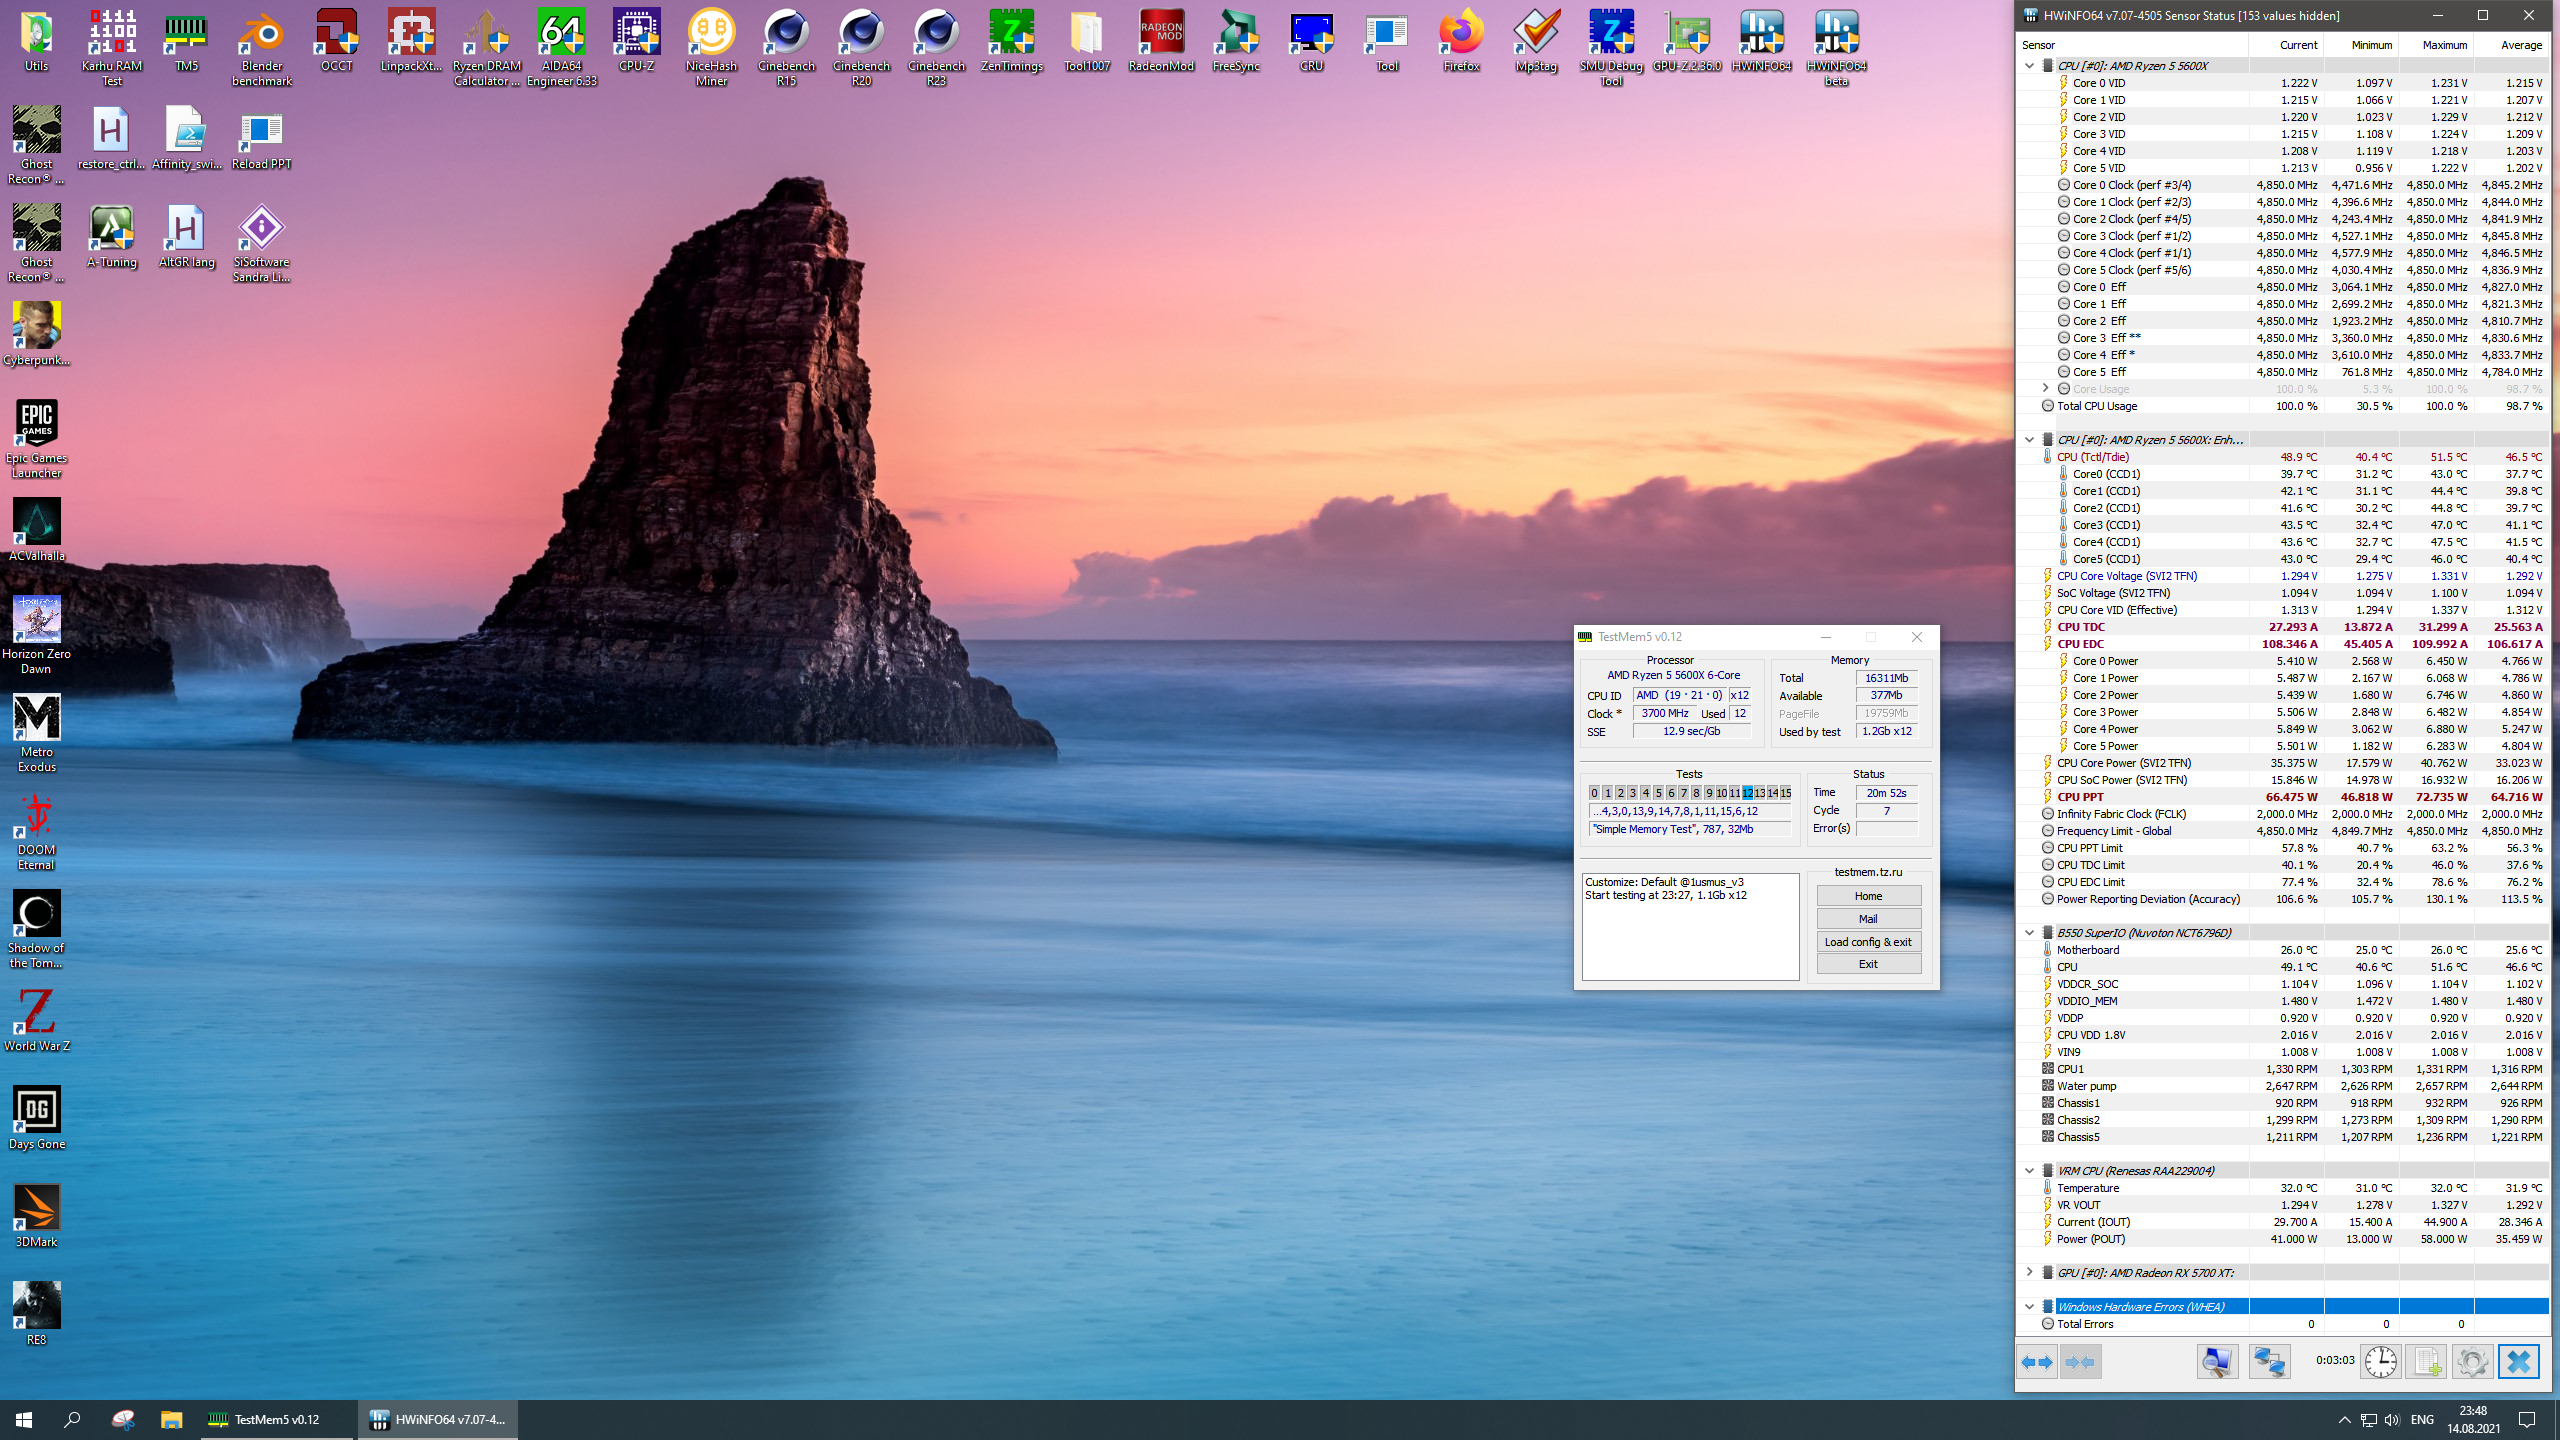Expand the GPU Radeon RX 5700 XT group
The width and height of the screenshot is (2560, 1440).
[2029, 1272]
